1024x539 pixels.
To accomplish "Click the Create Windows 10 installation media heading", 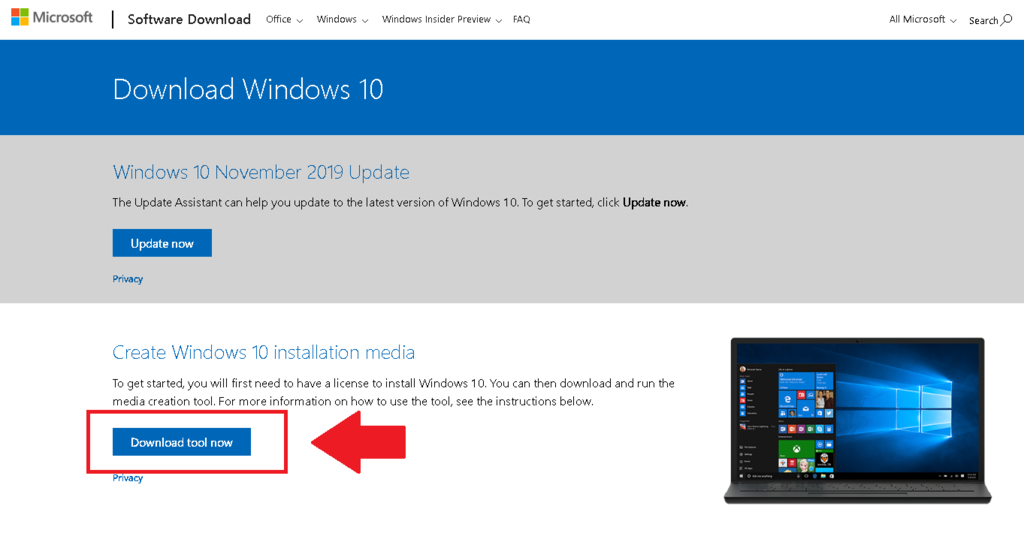I will coord(263,352).
